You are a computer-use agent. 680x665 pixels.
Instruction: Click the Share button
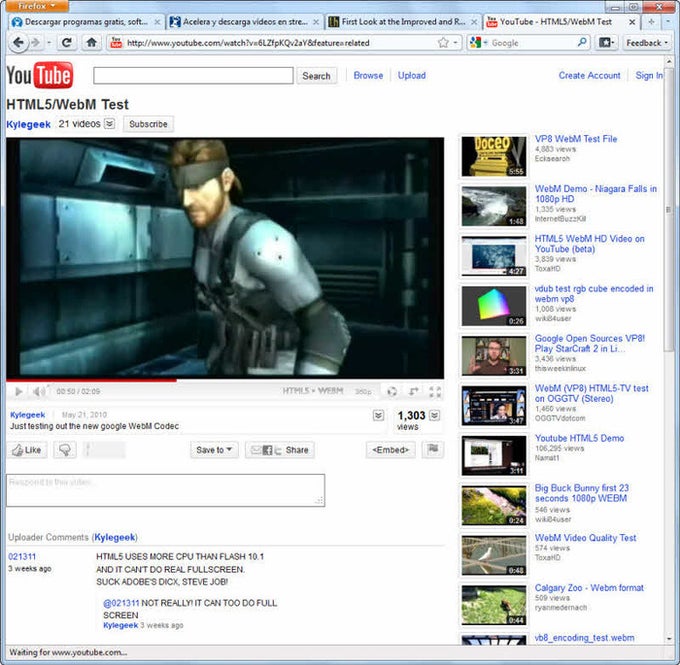click(280, 450)
